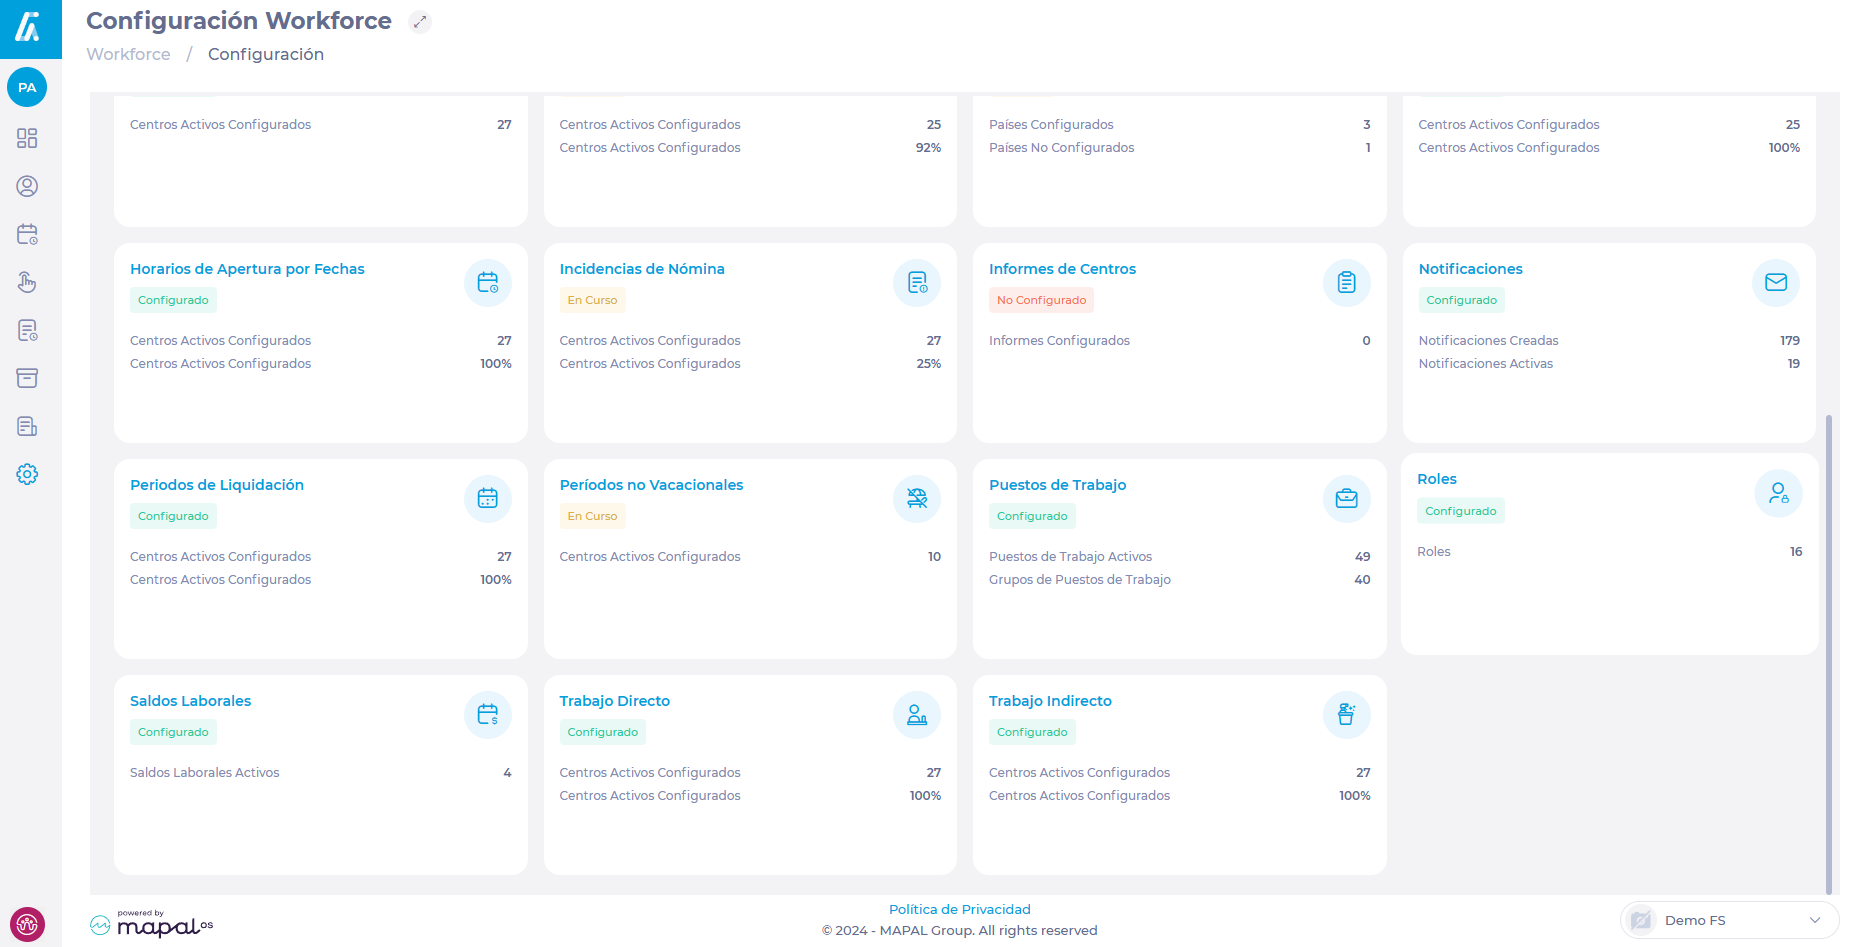
Task: Open the Demo FS dropdown
Action: 1729,920
